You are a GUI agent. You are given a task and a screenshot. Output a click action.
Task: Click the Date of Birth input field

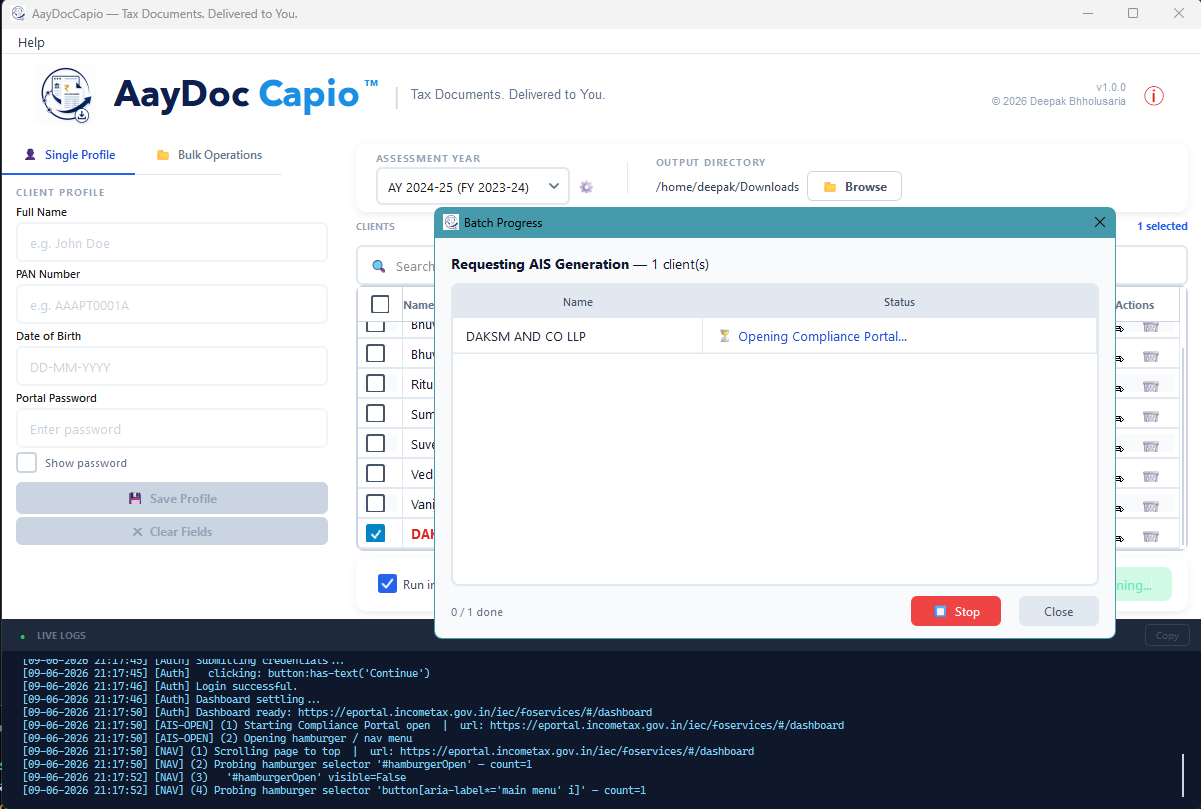point(172,367)
